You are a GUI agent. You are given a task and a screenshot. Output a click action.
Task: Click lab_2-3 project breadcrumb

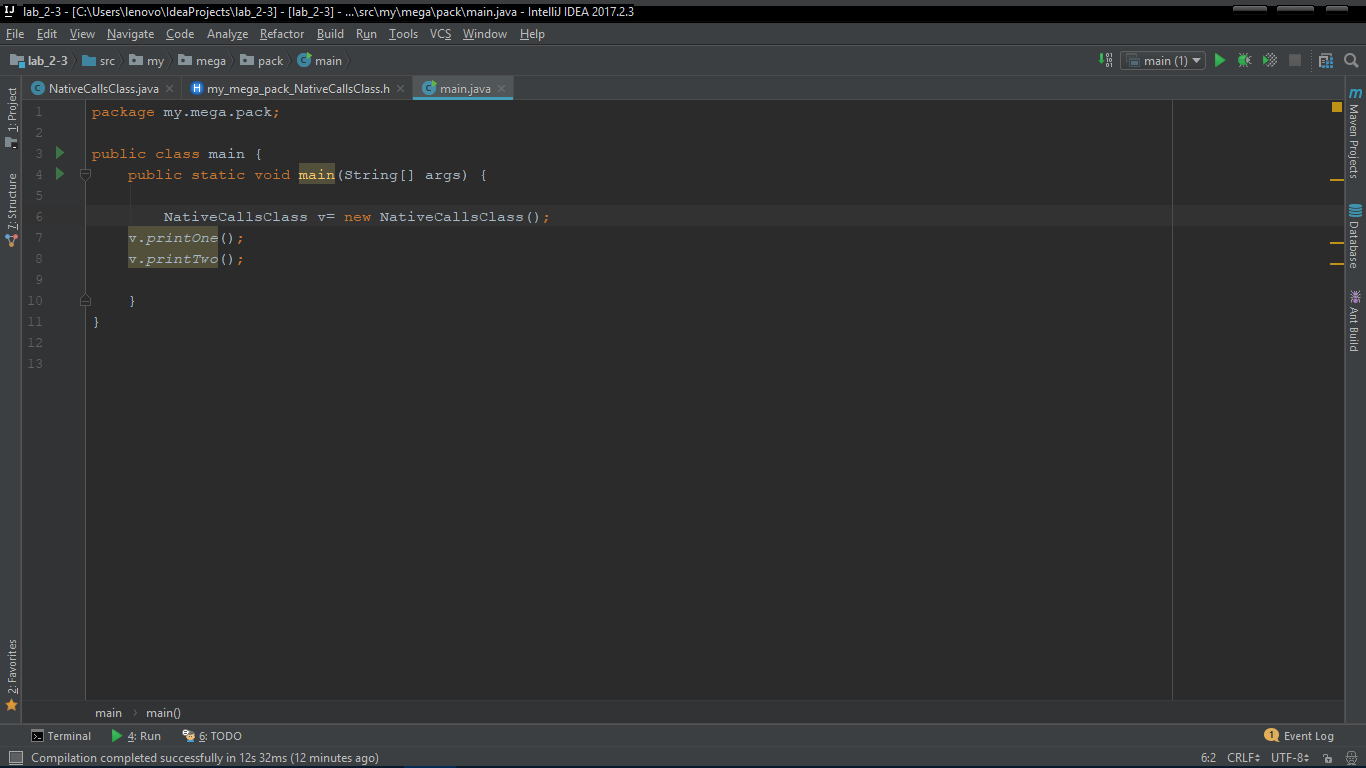pos(39,61)
